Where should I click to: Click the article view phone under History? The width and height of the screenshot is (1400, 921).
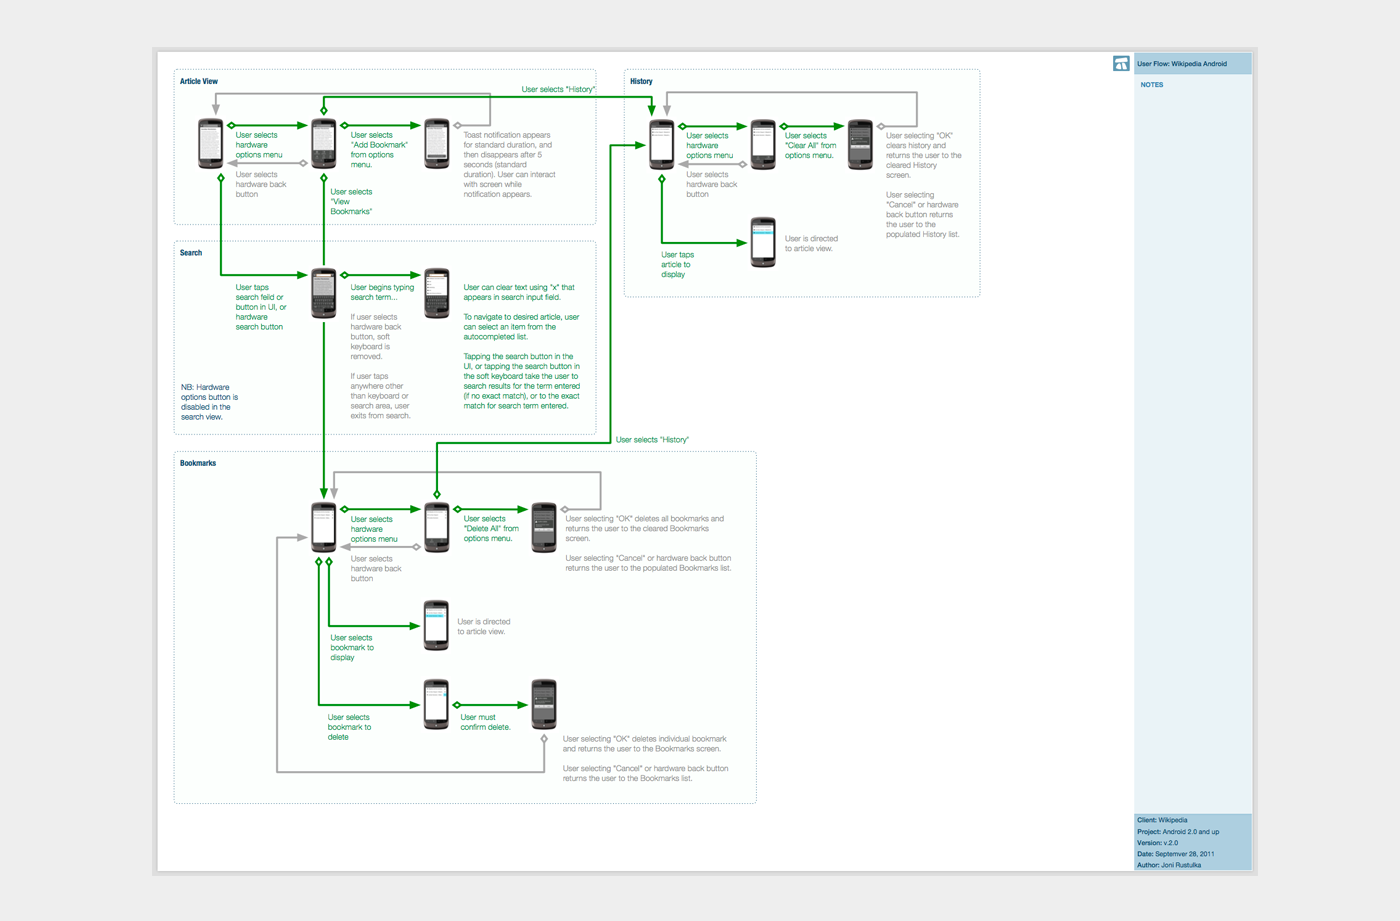[x=763, y=242]
